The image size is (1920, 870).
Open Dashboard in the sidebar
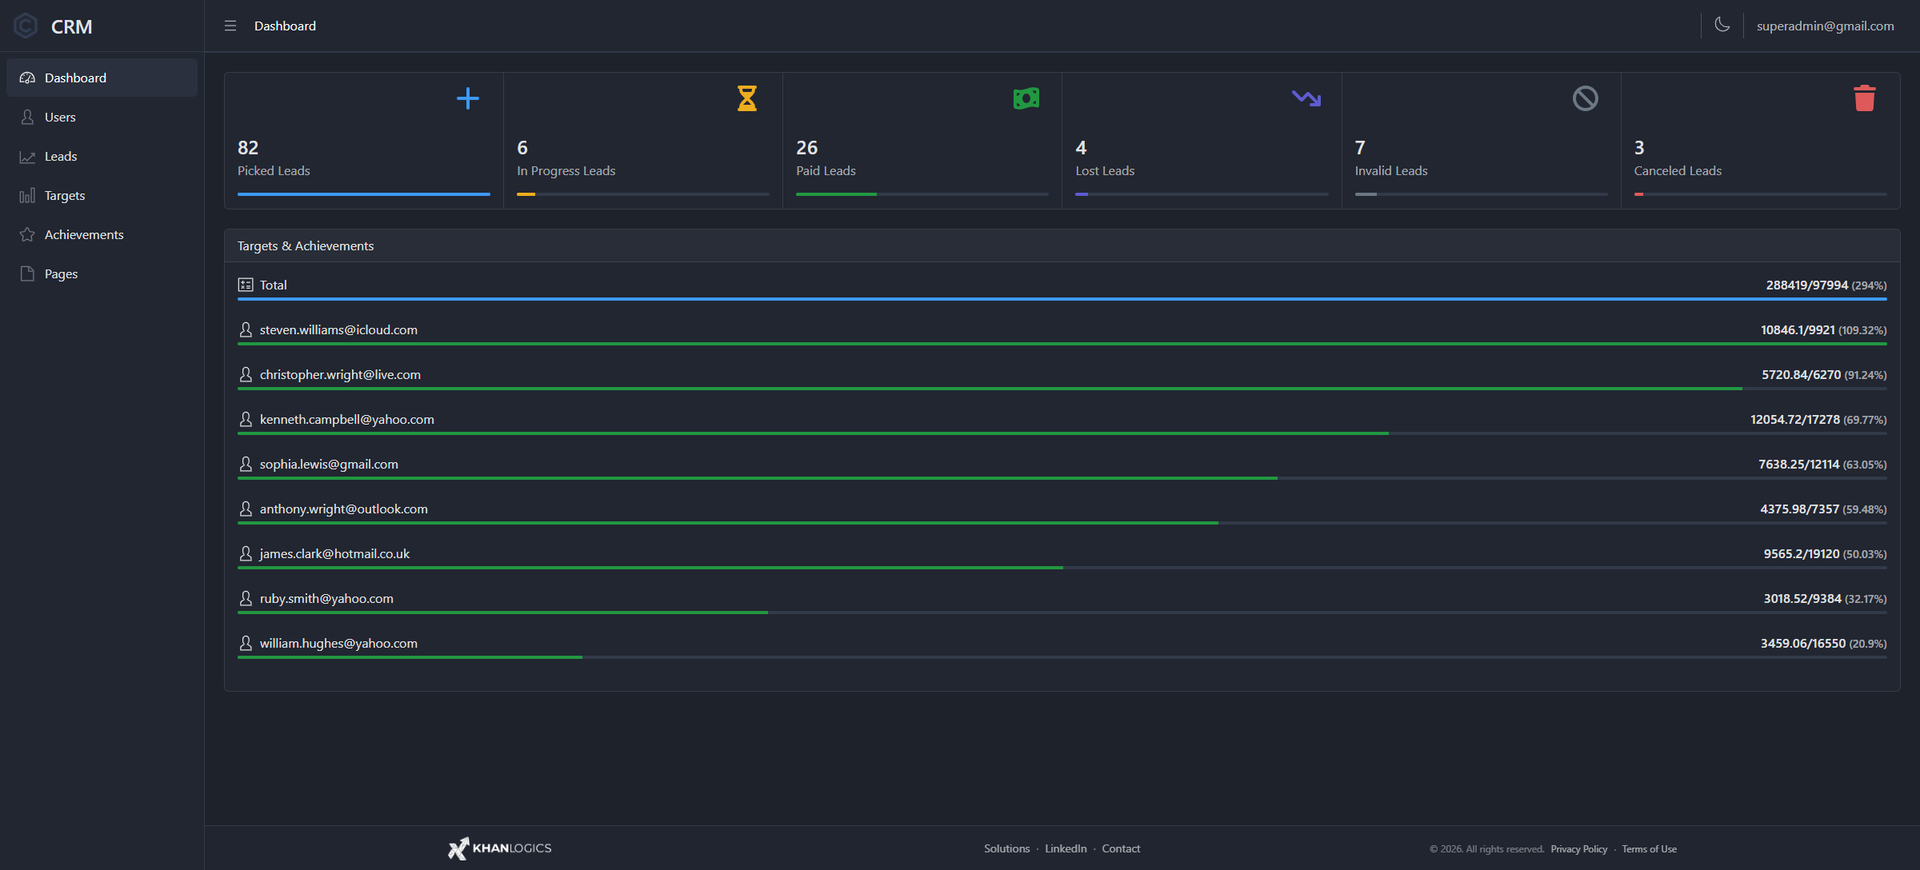(102, 78)
